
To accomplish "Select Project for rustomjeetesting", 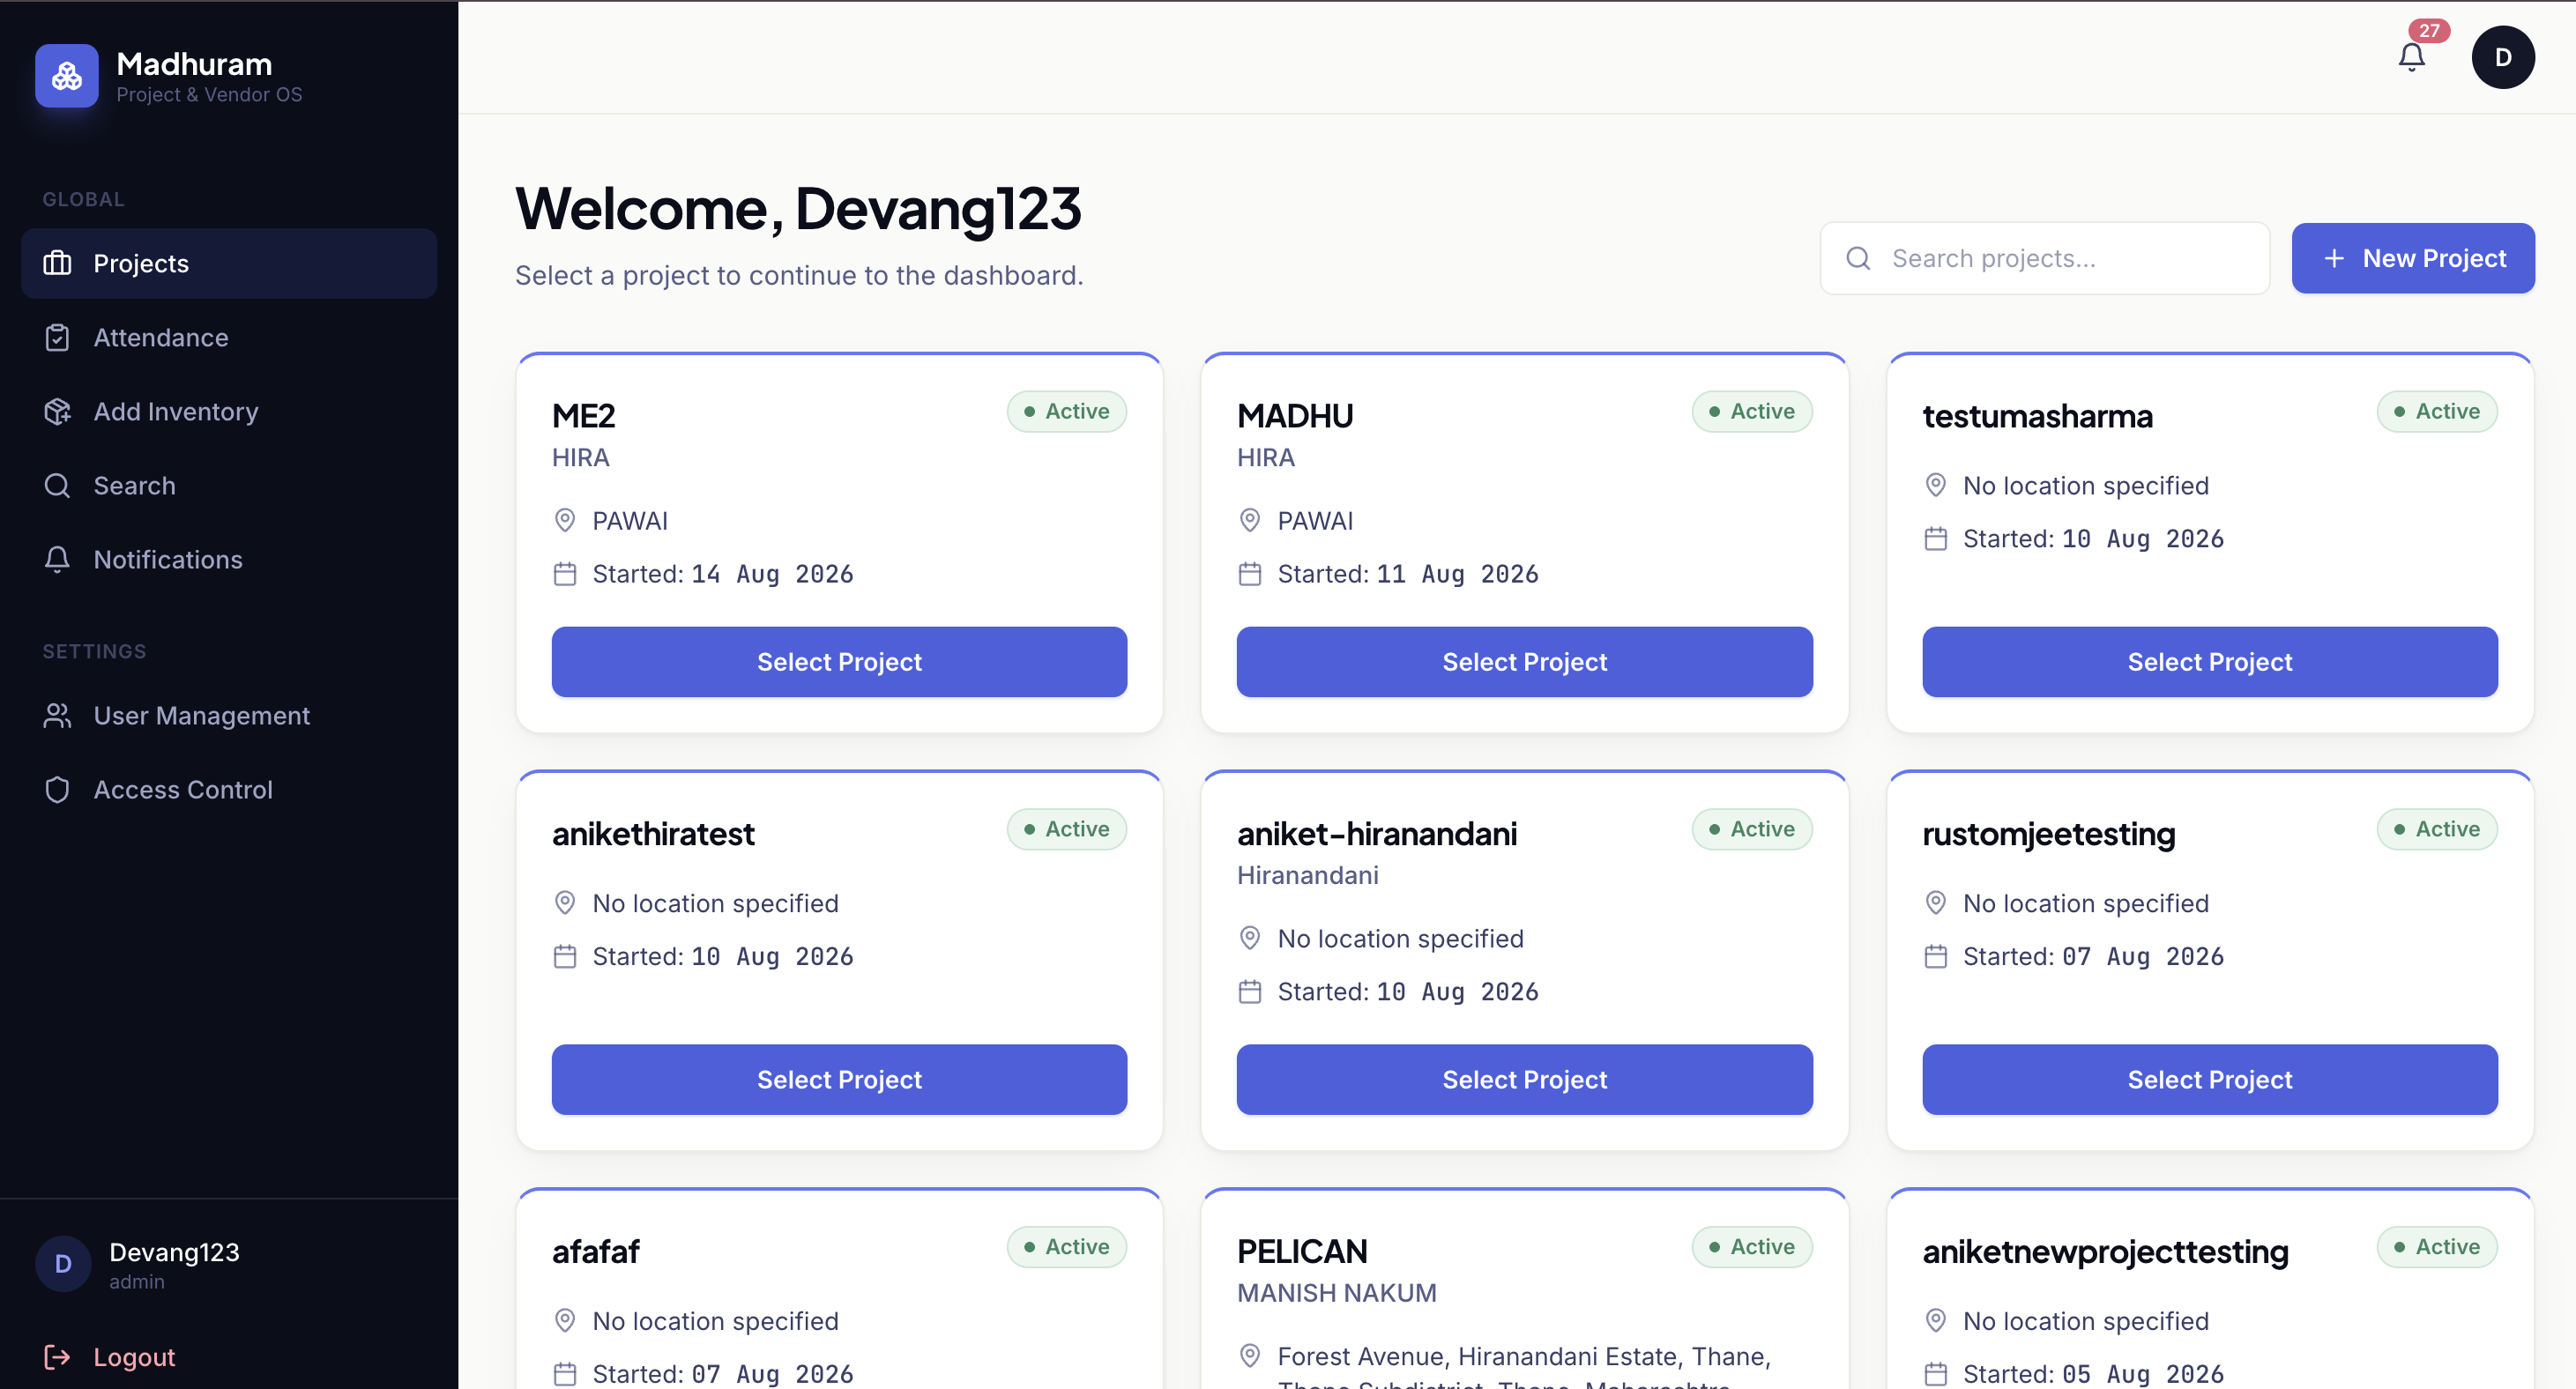I will pos(2210,1080).
